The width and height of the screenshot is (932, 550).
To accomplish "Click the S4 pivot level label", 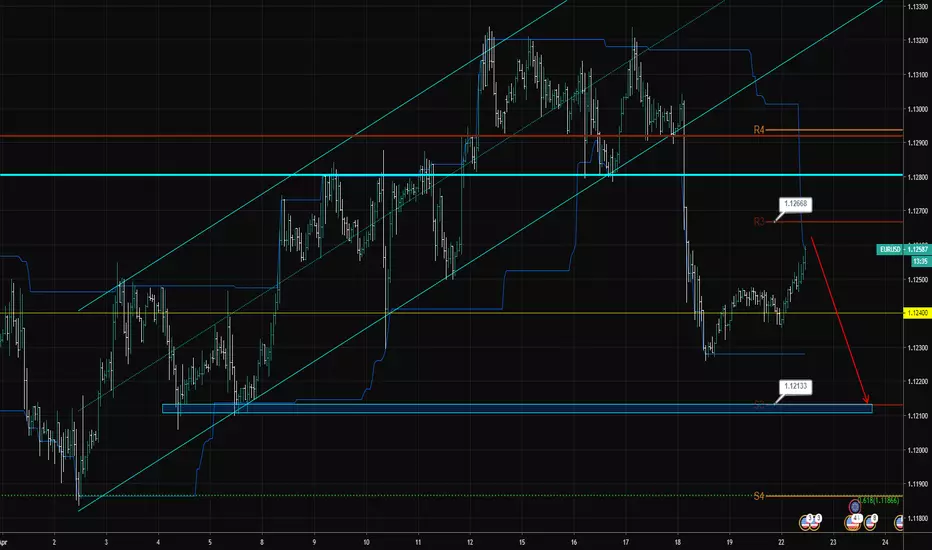I will (759, 496).
